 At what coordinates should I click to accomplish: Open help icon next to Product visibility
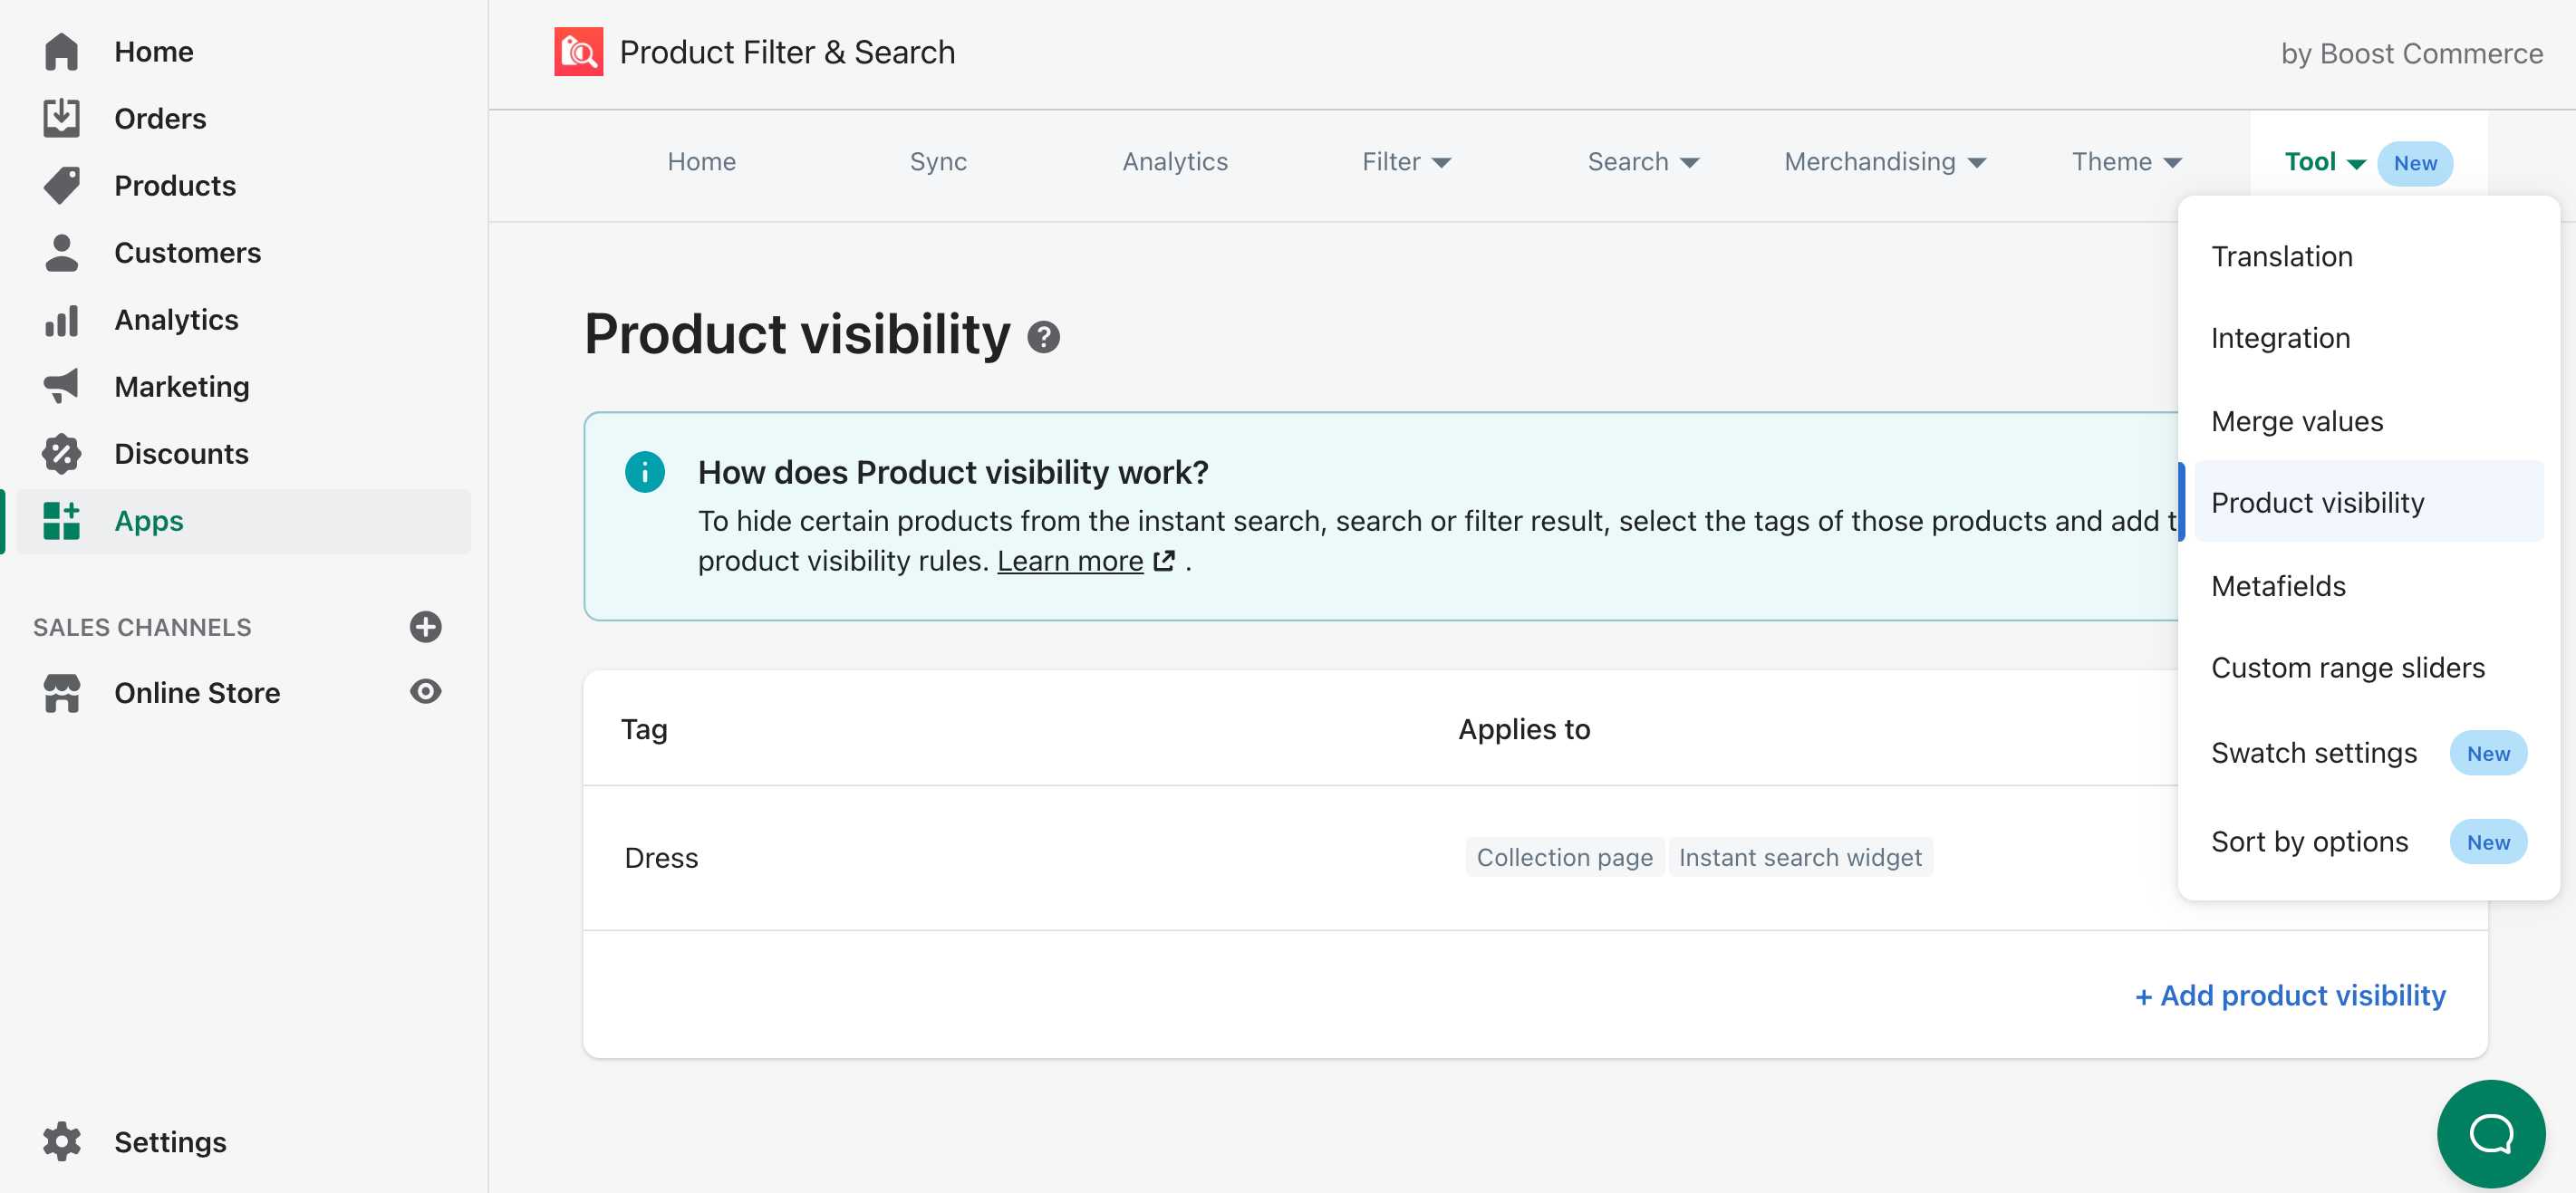(1043, 337)
